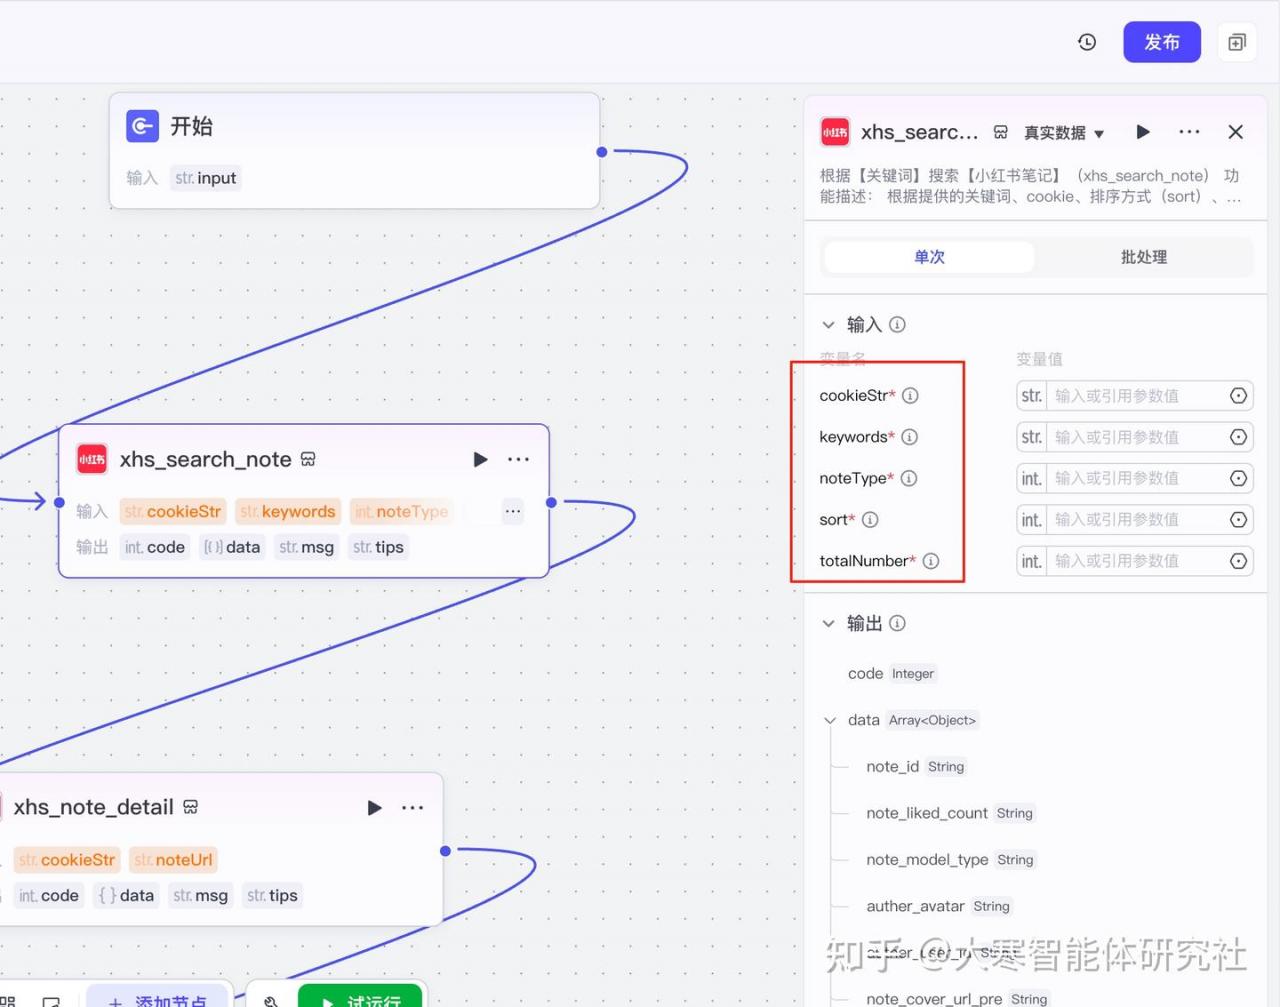Viewport: 1280px width, 1007px height.
Task: Click noteUrl input tag on xhs_note_detail node
Action: 173,859
